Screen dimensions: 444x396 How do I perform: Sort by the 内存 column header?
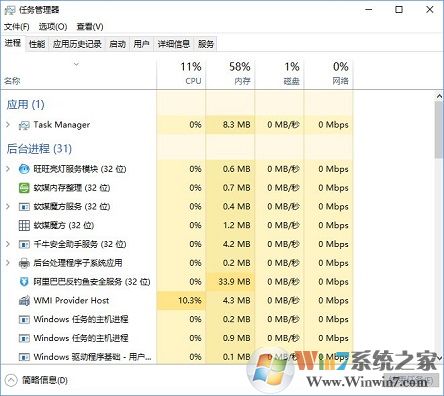coord(230,74)
